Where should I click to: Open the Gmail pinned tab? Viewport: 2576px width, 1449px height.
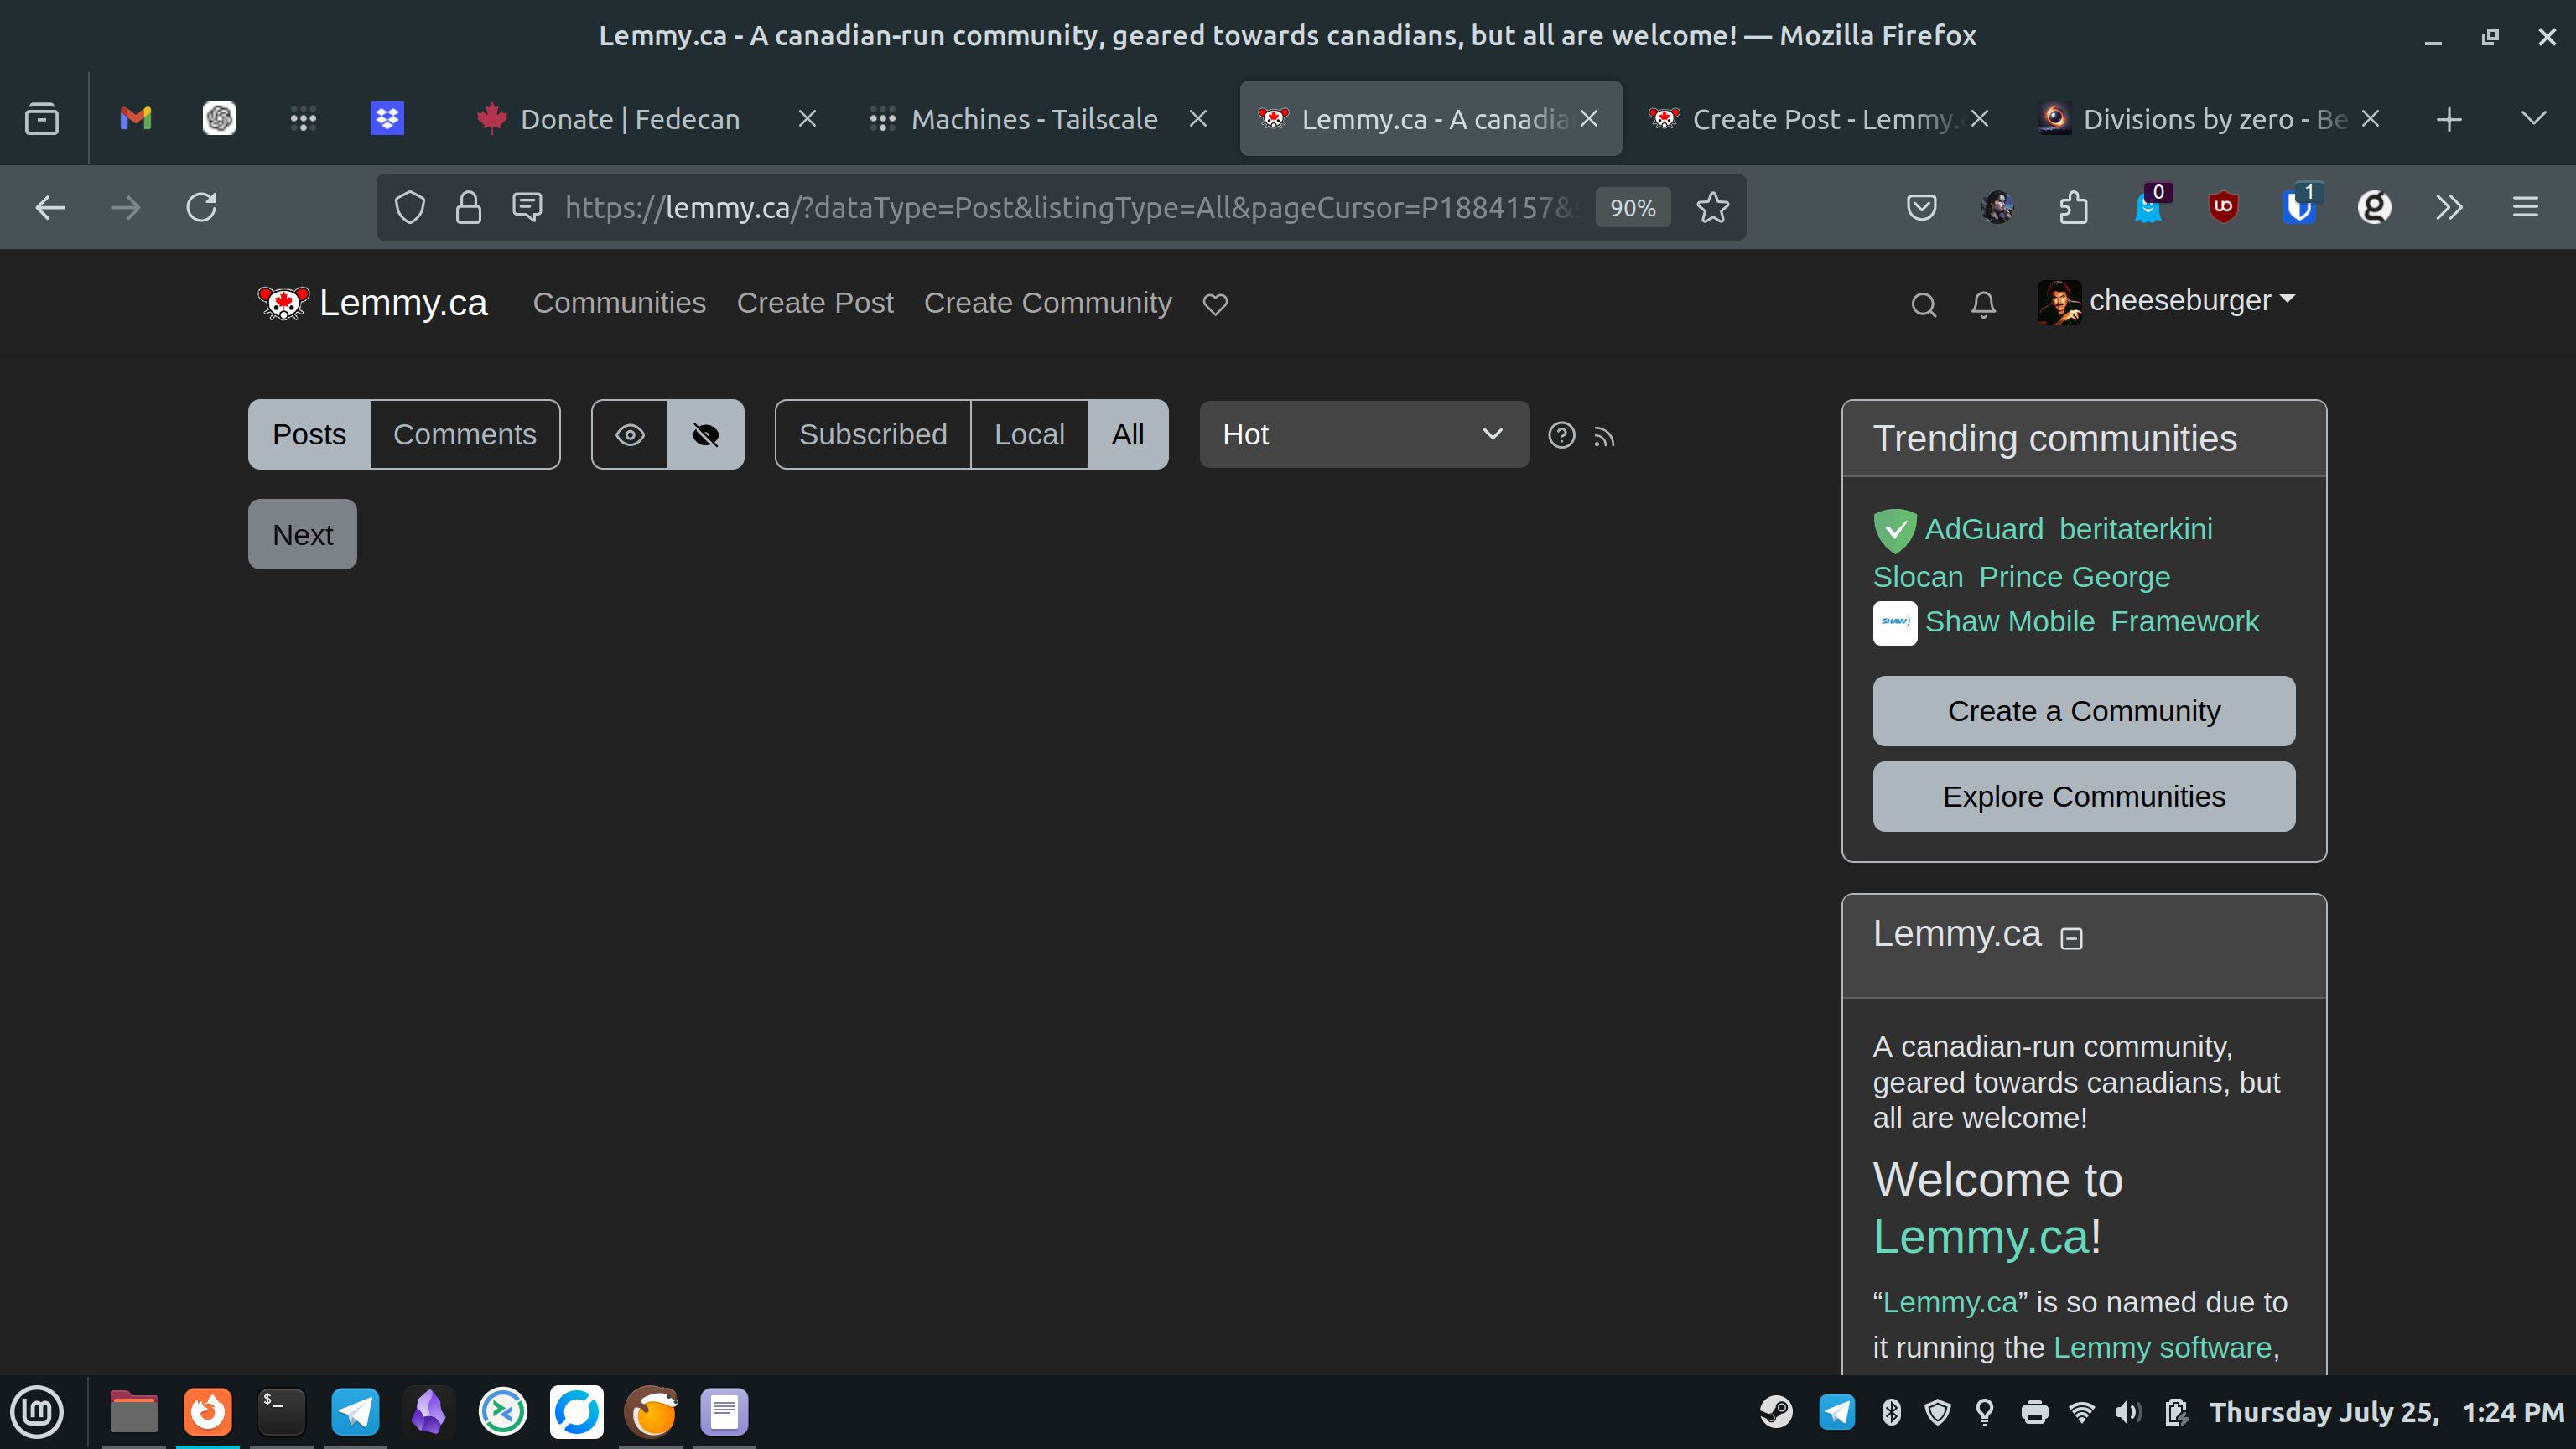coord(135,119)
